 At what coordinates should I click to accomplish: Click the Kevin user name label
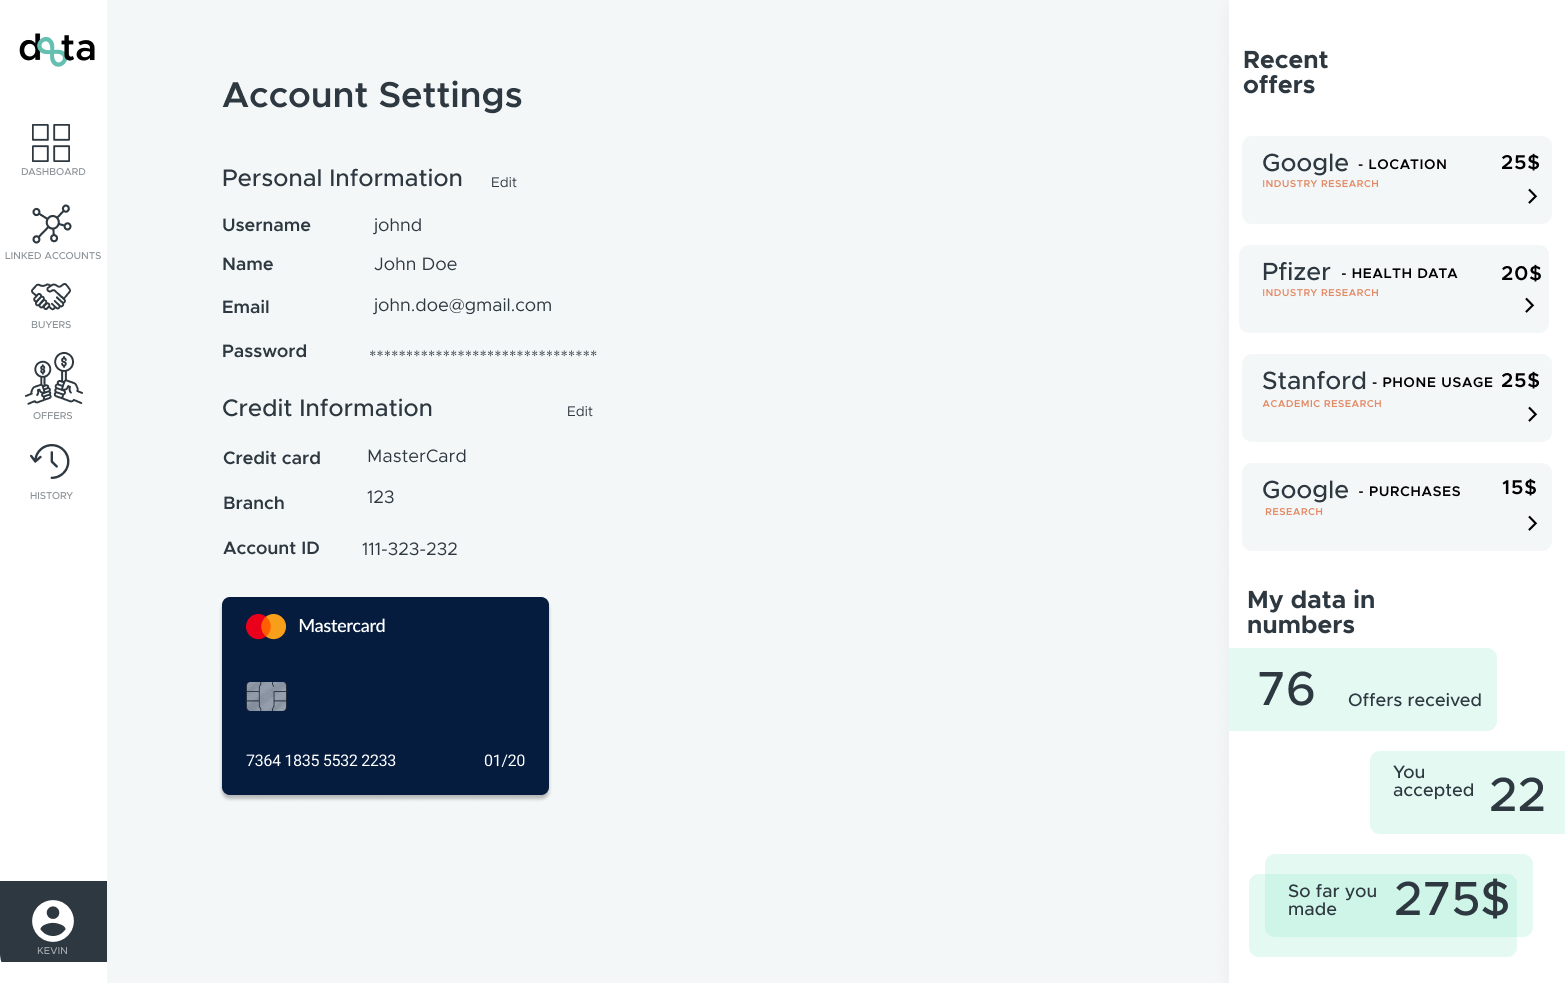point(53,951)
